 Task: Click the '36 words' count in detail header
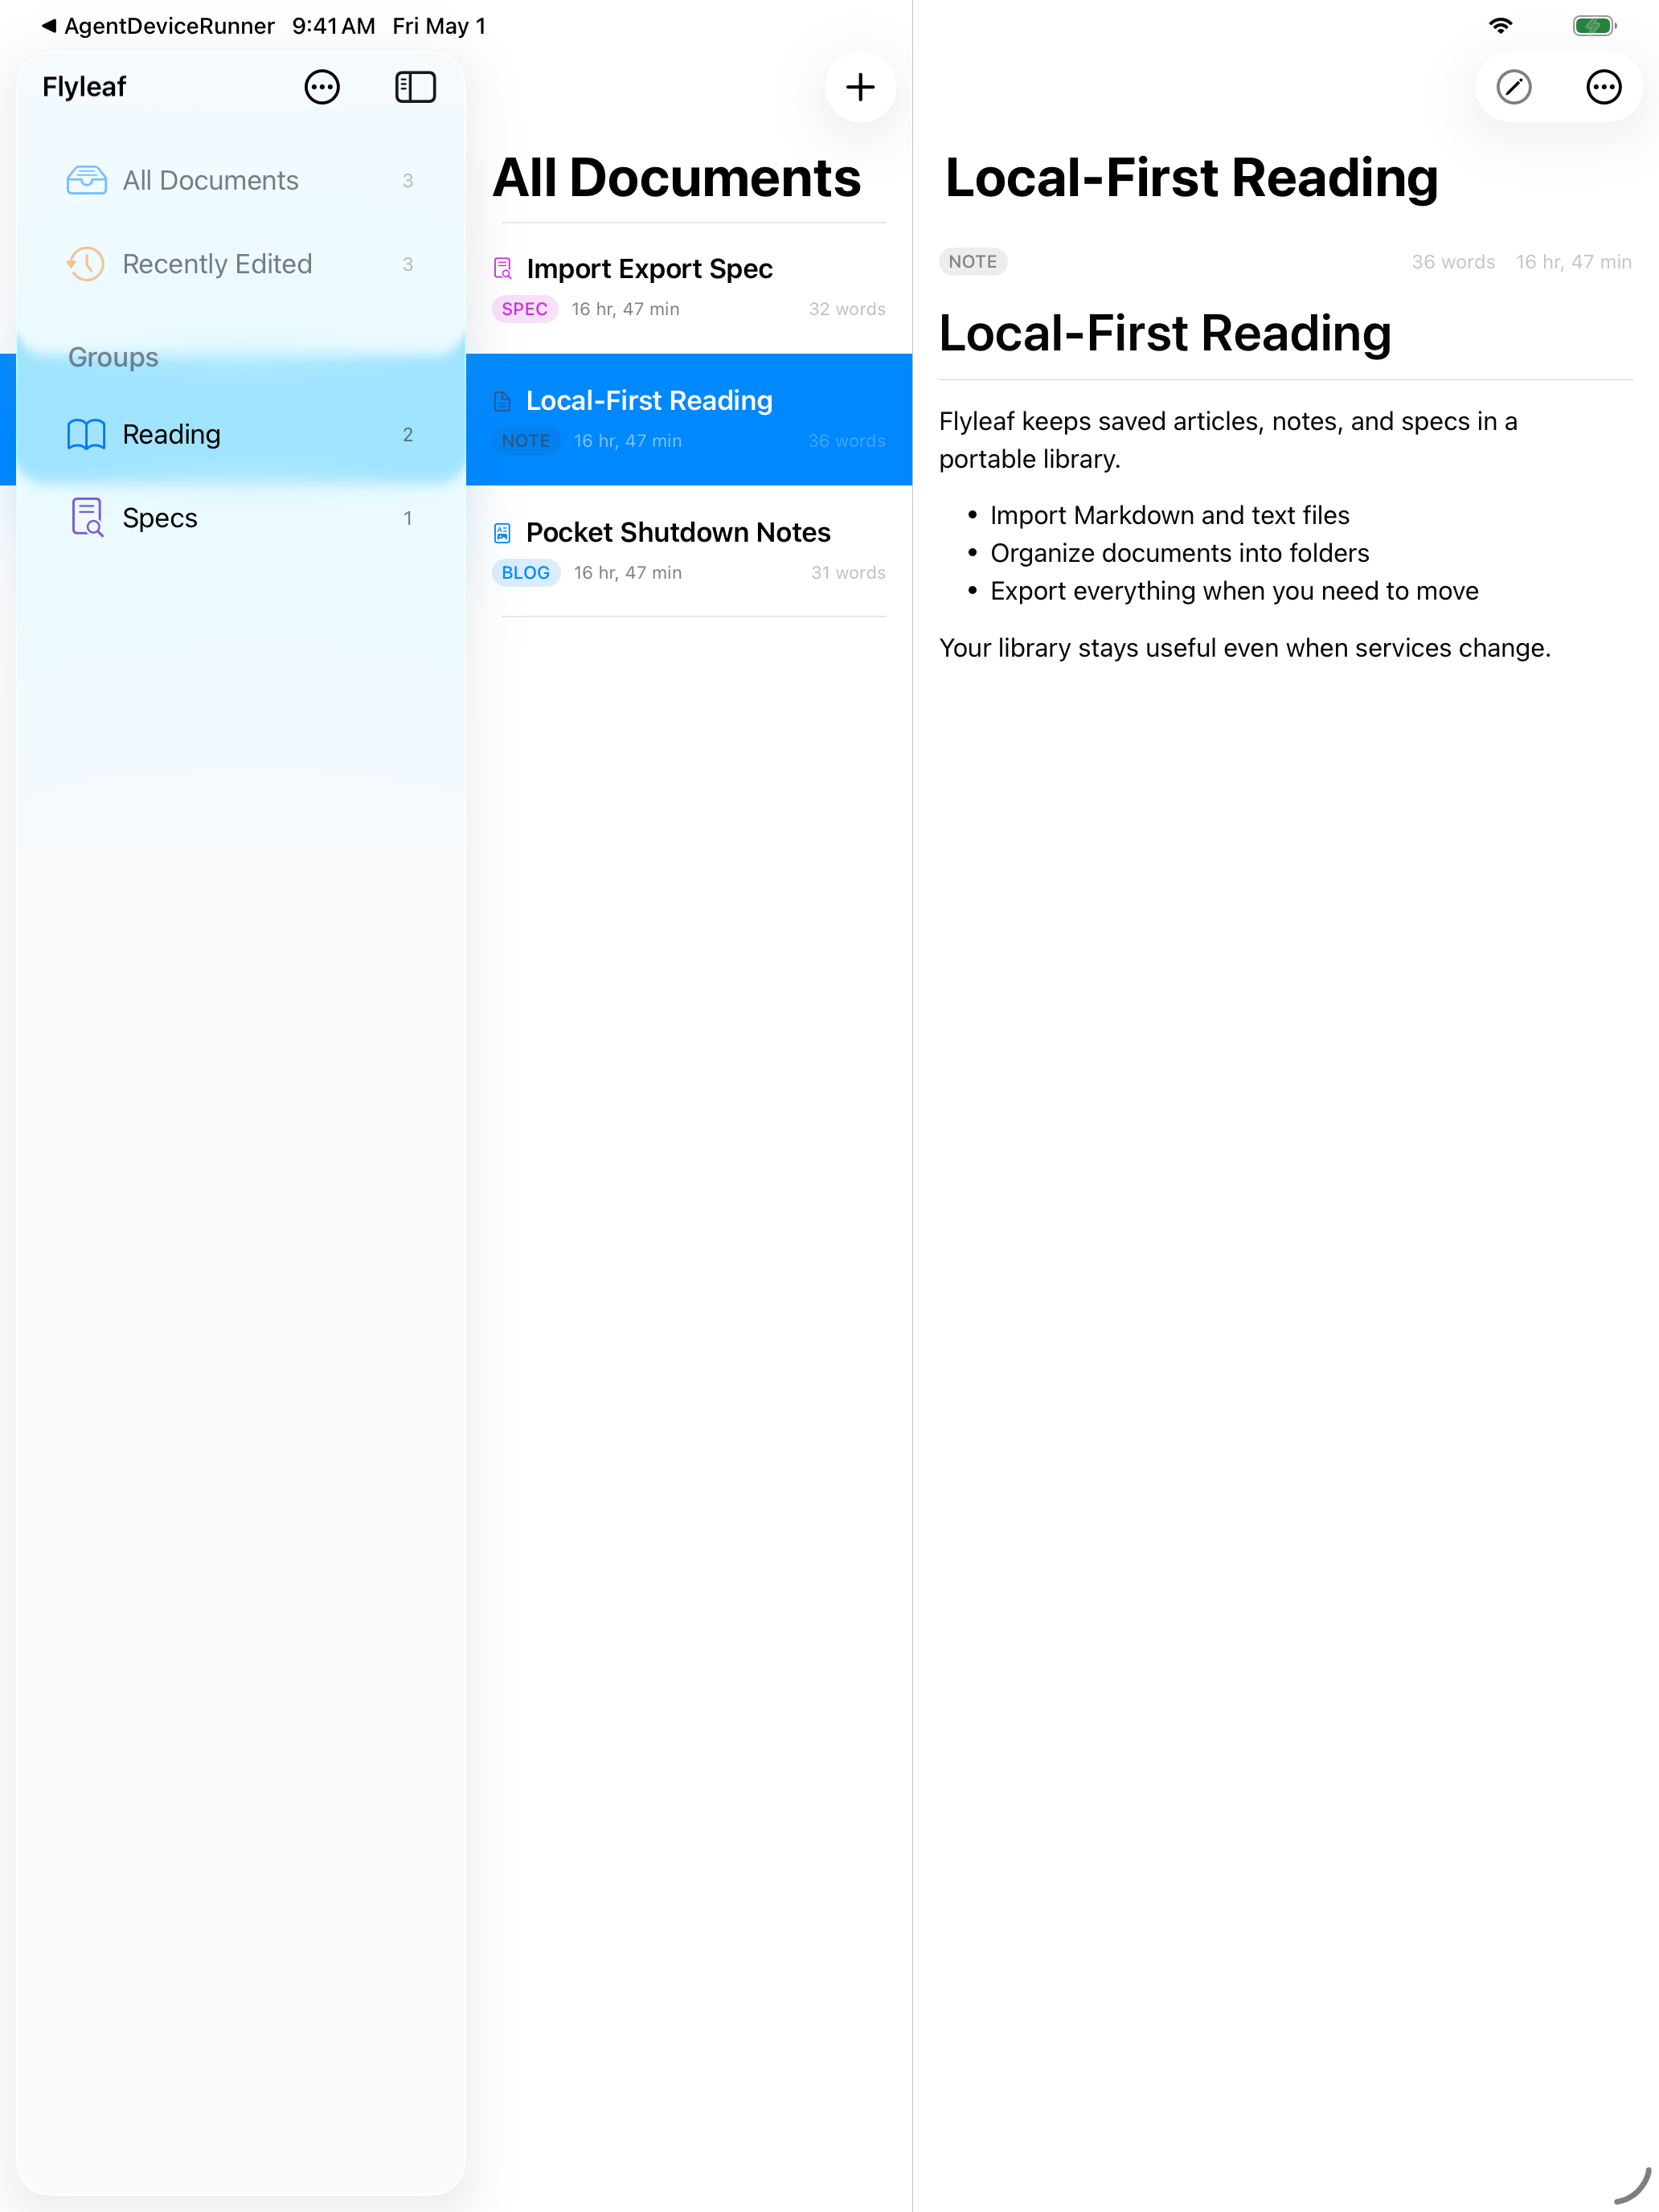point(1453,262)
